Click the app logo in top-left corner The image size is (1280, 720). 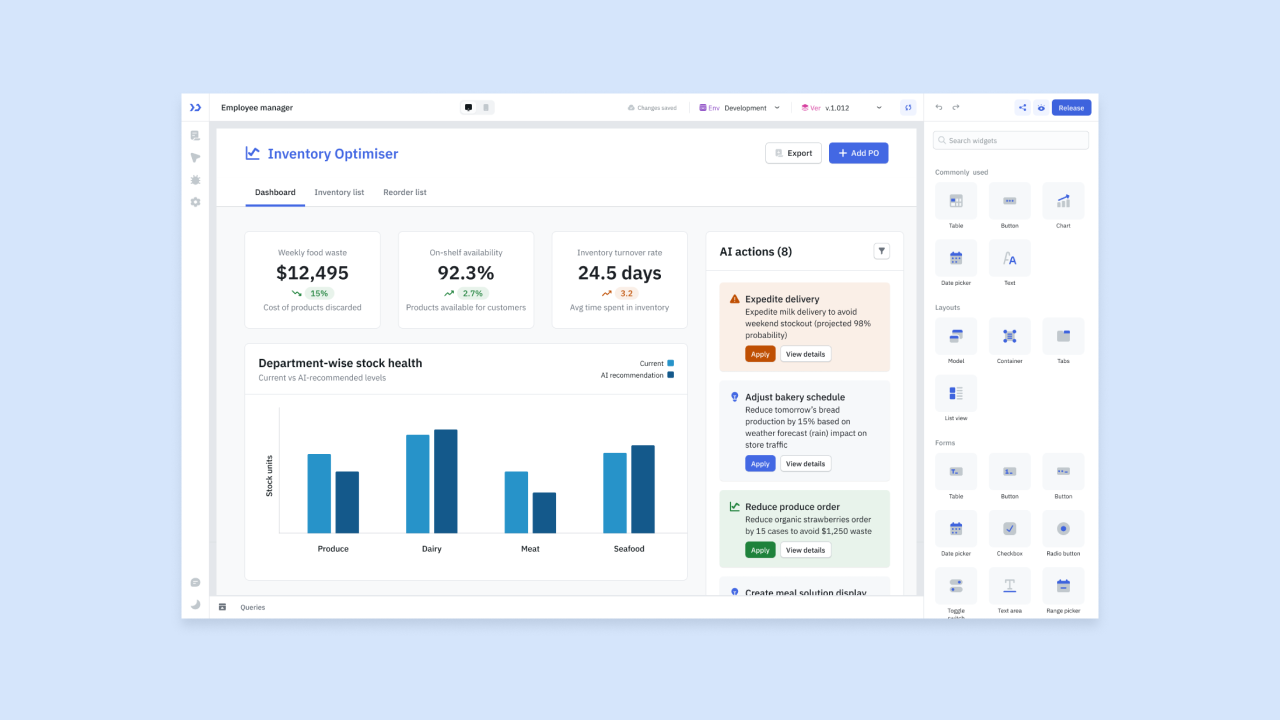coord(195,107)
